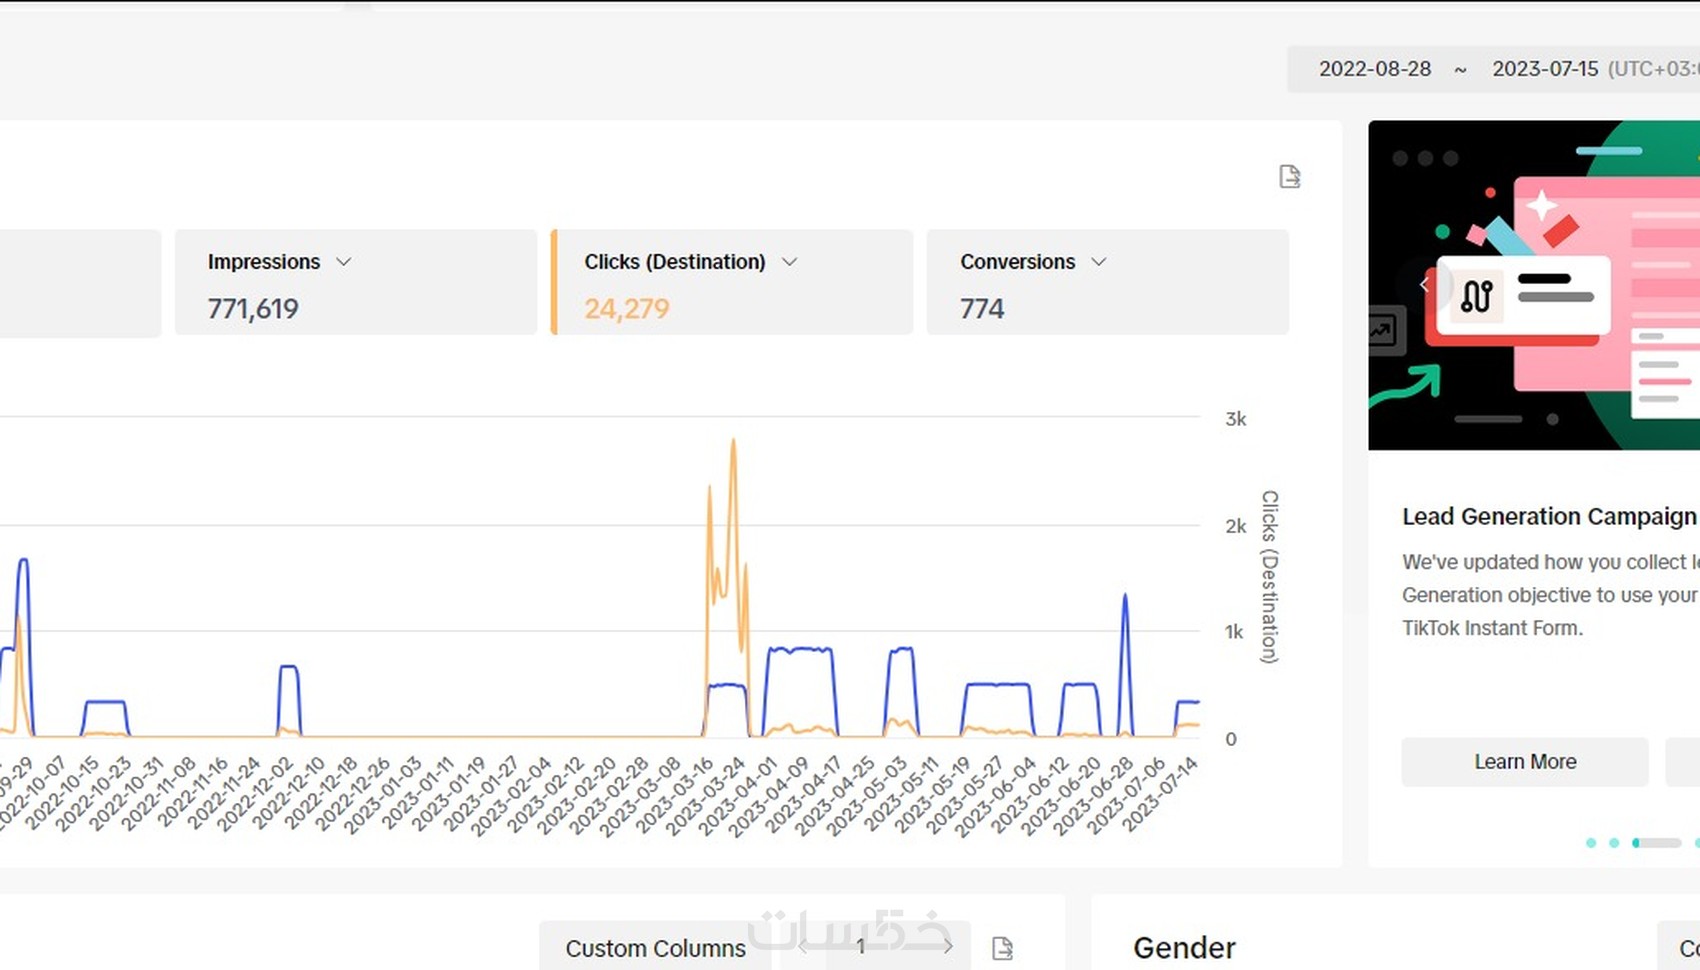Click the chart export icon above the metrics

pyautogui.click(x=1289, y=177)
